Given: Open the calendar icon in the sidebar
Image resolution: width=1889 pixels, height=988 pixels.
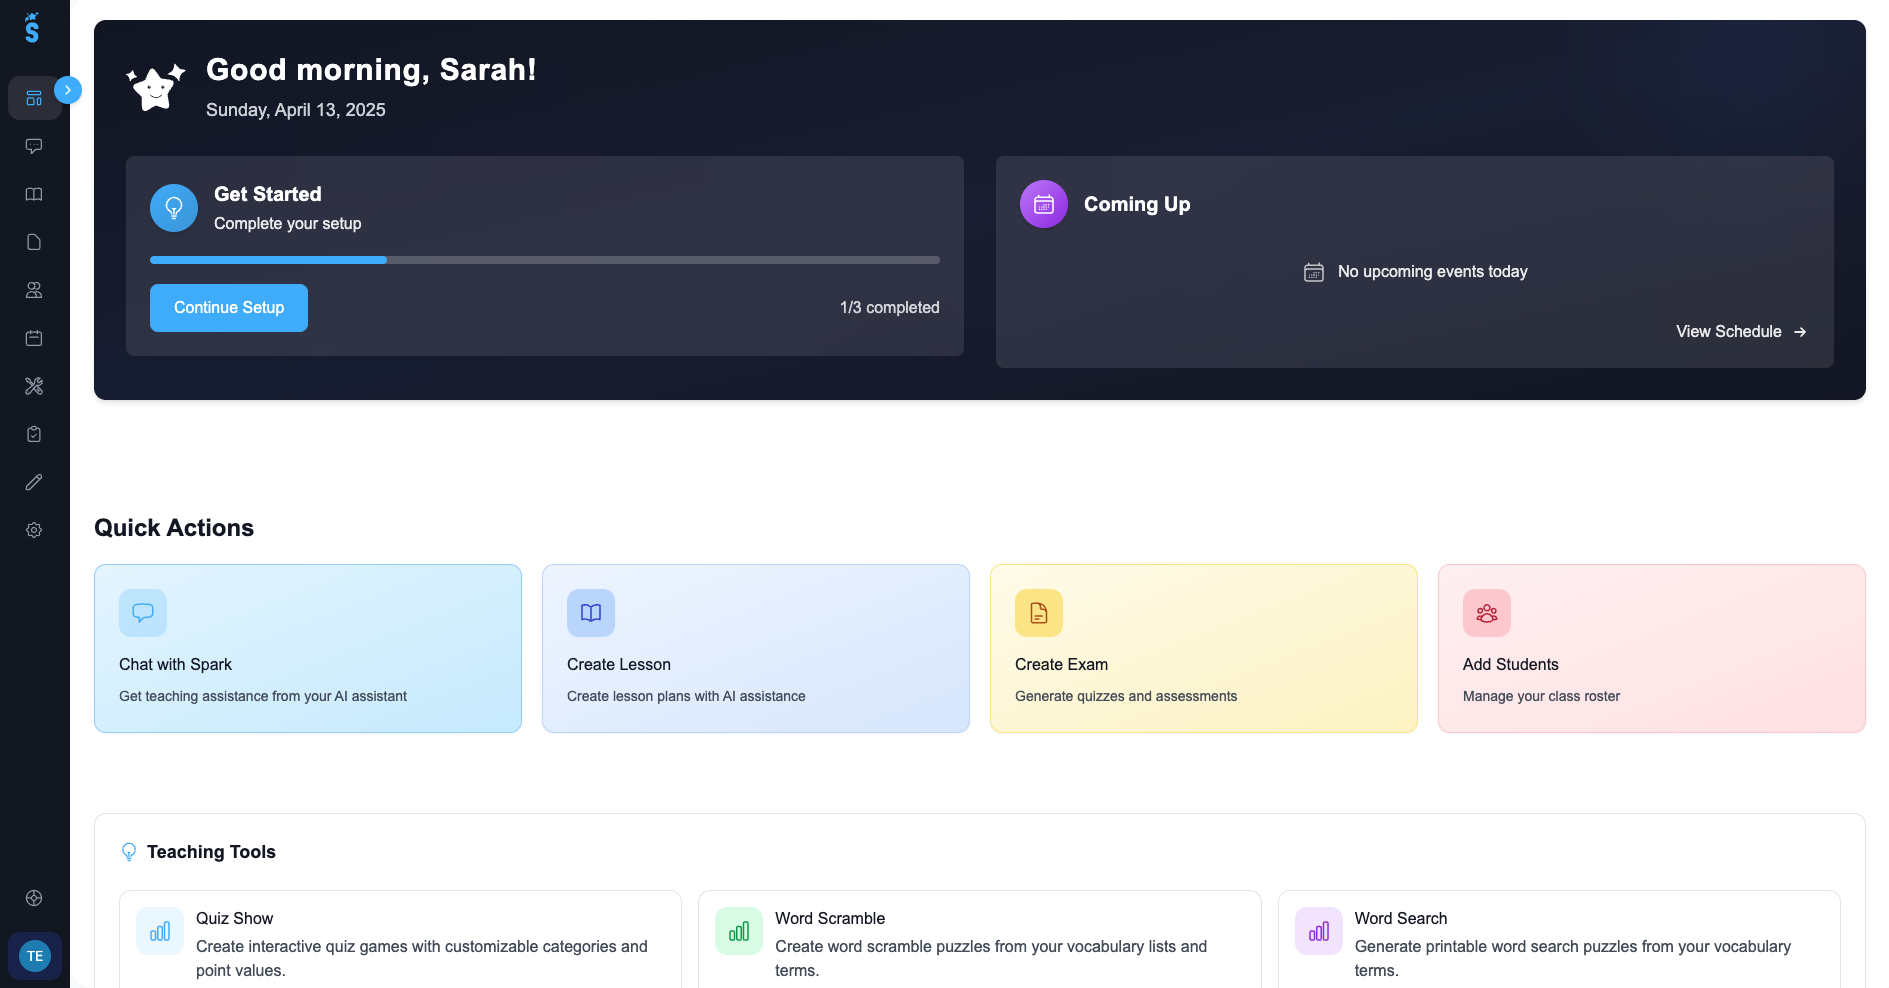Looking at the screenshot, I should (34, 337).
